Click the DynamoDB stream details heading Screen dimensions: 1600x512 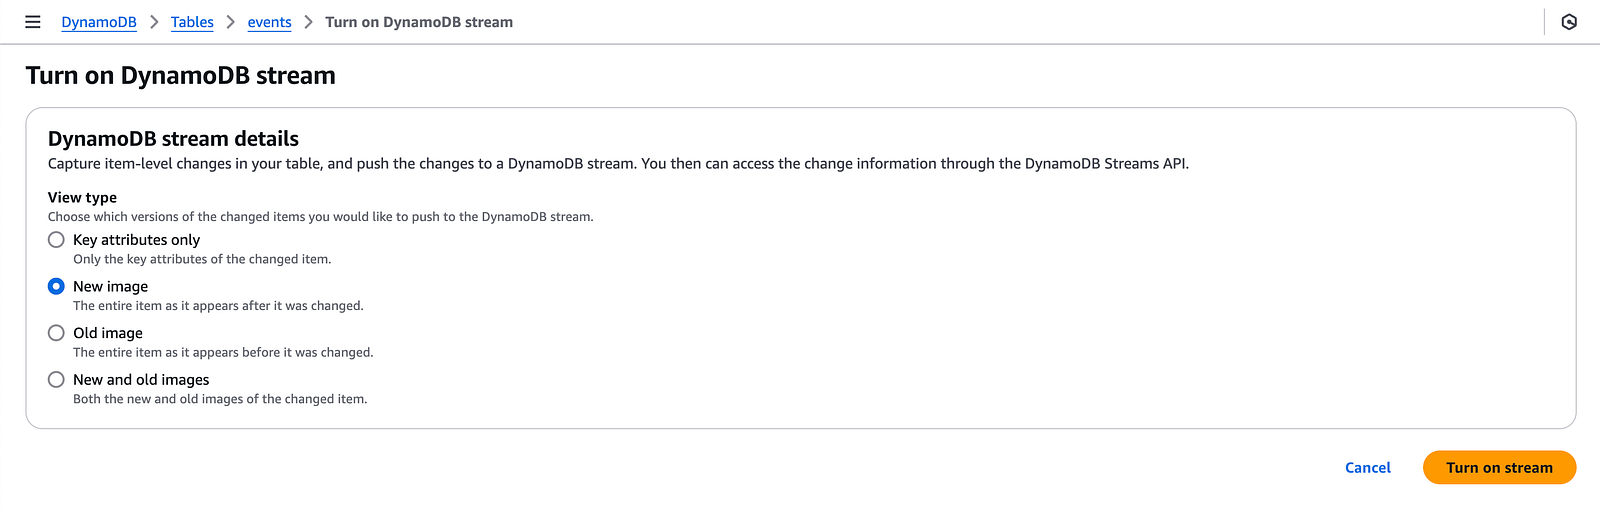pyautogui.click(x=173, y=139)
